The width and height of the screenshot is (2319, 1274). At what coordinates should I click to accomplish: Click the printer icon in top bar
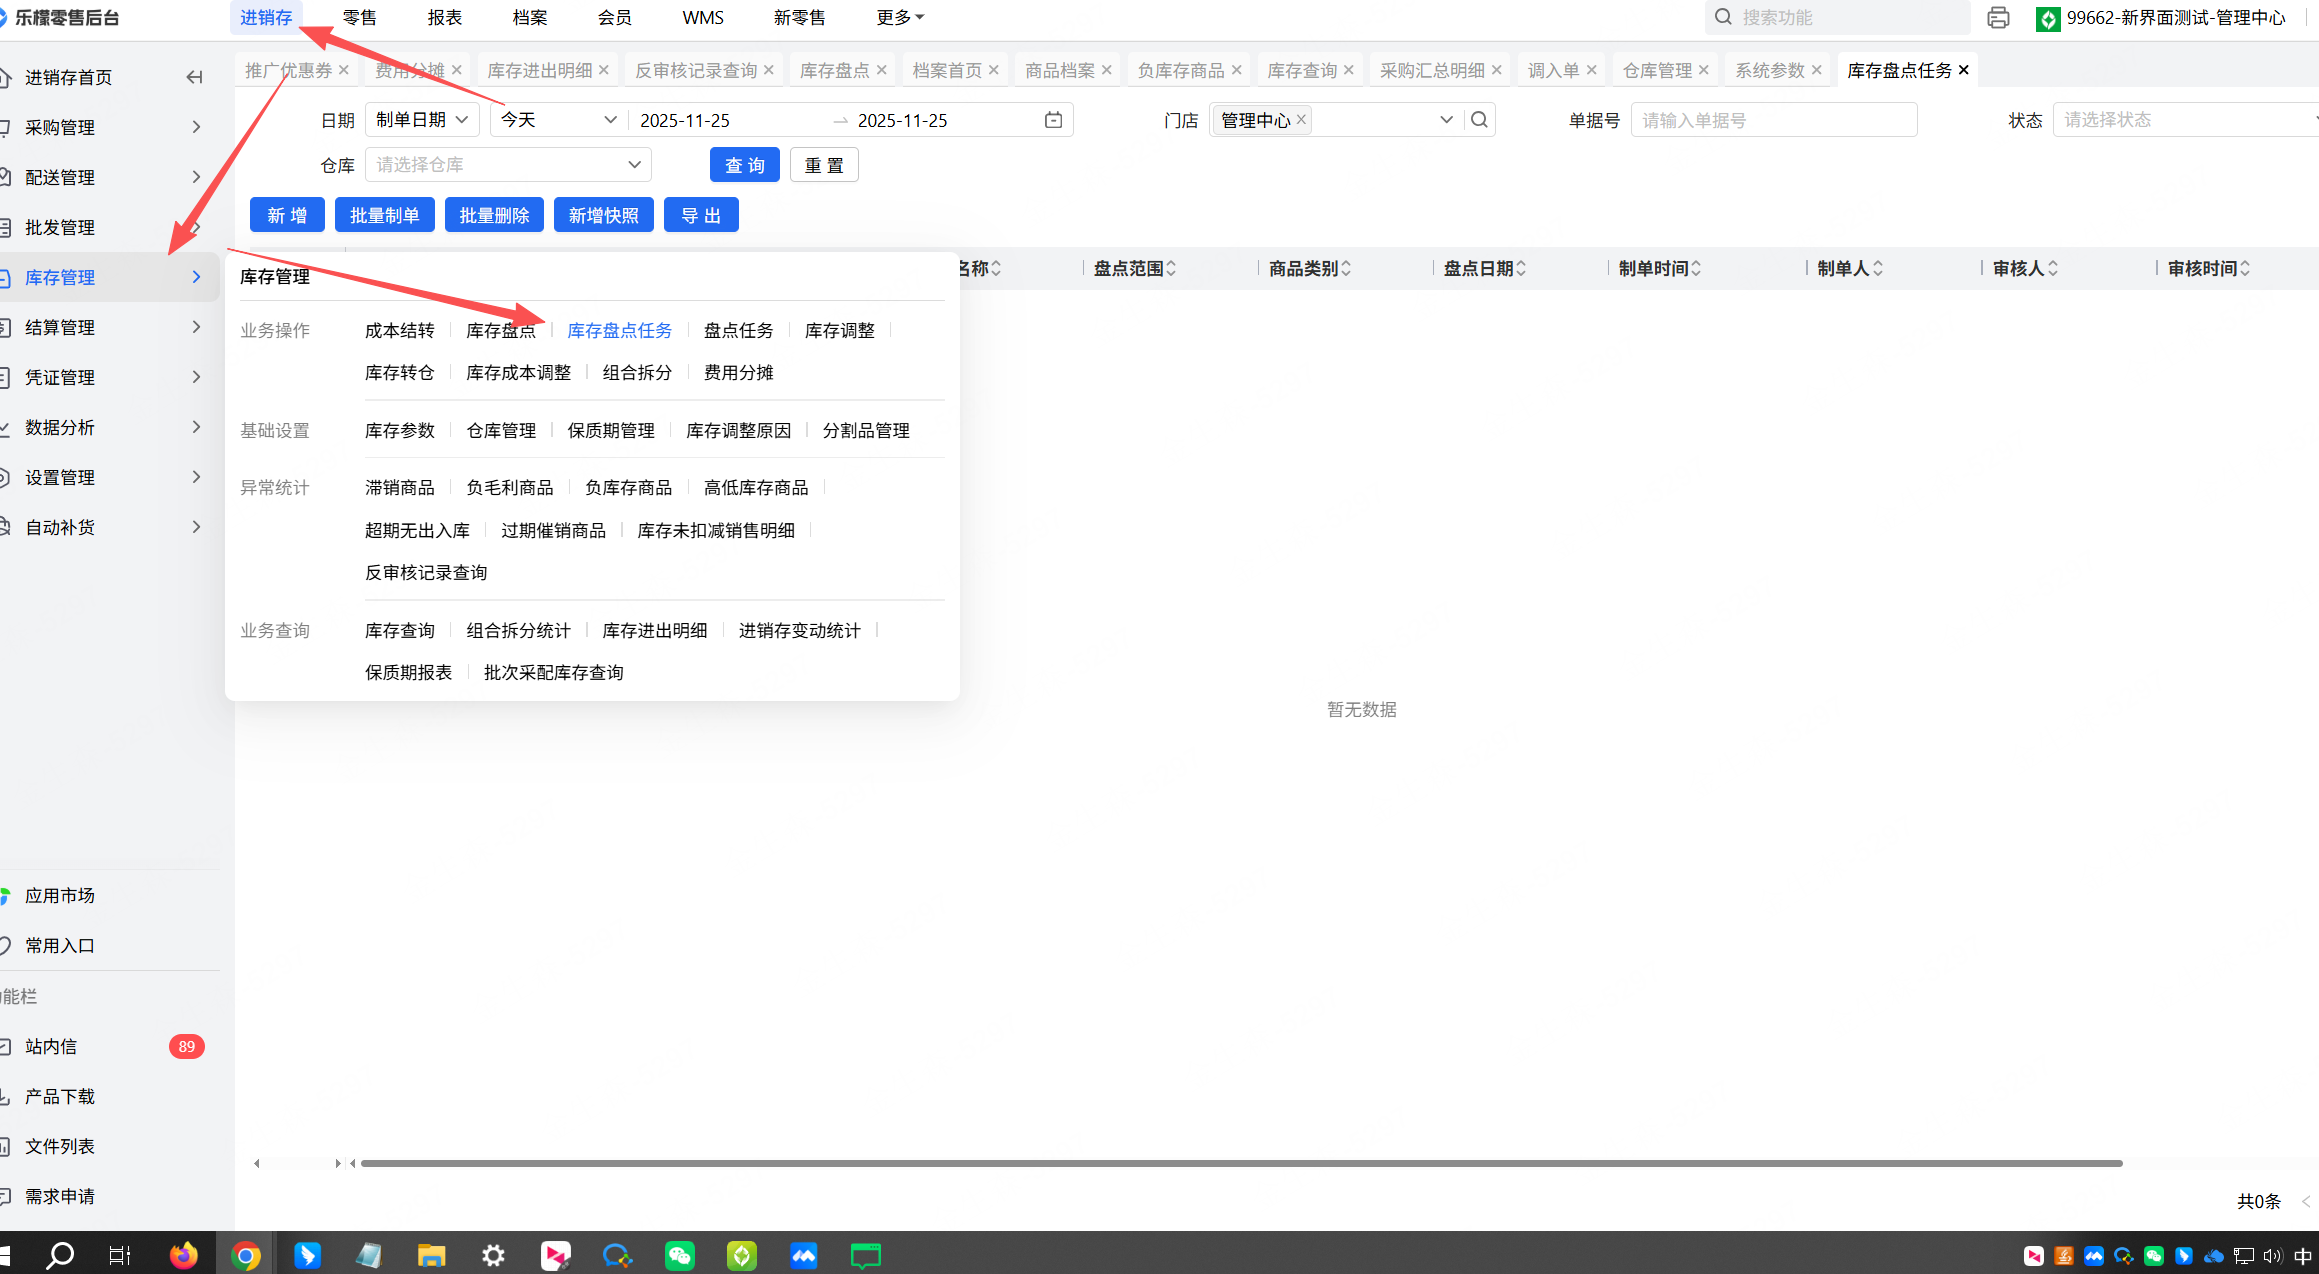point(1998,18)
